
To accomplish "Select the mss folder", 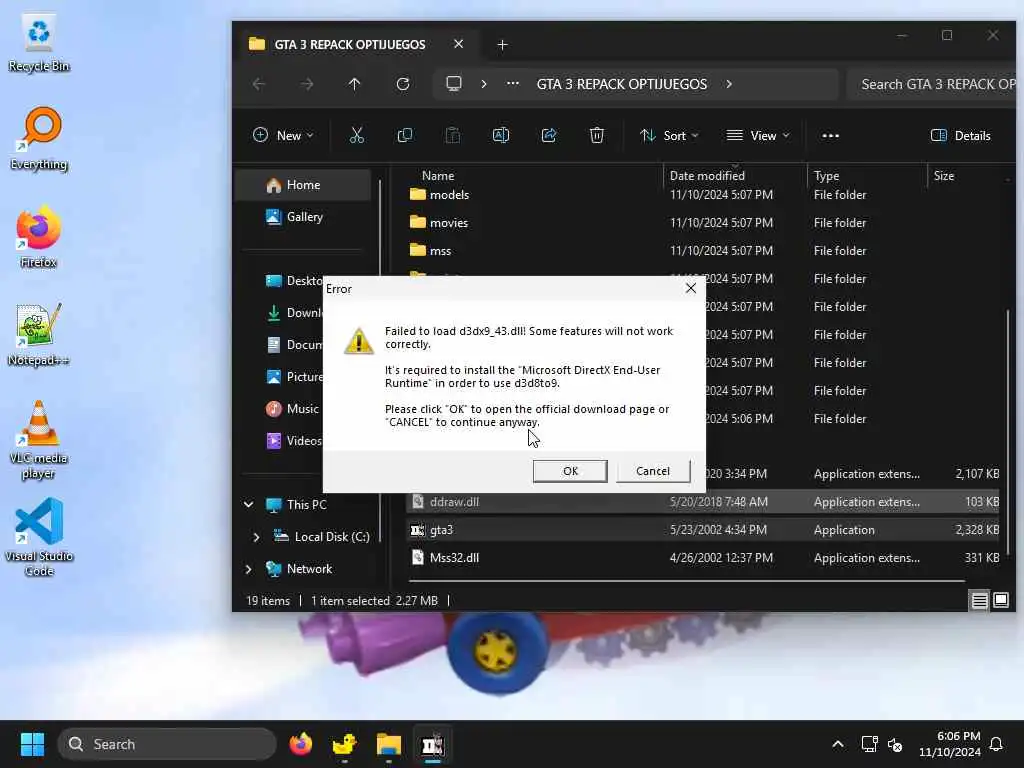I will click(440, 251).
